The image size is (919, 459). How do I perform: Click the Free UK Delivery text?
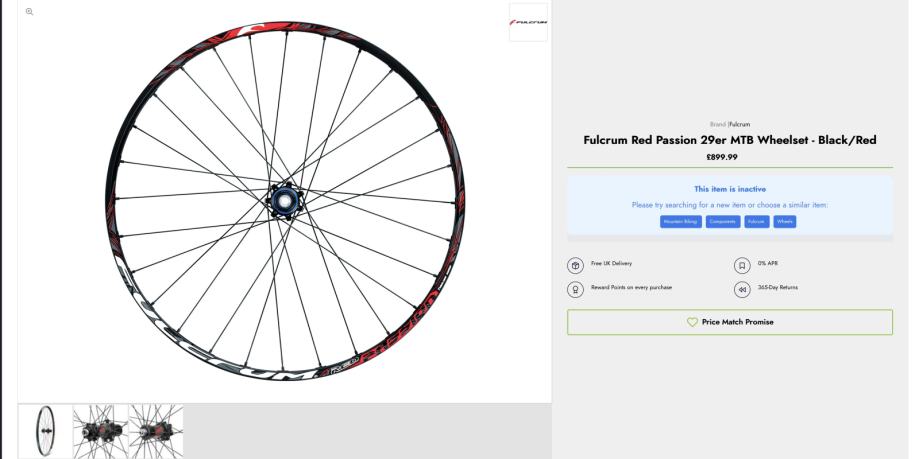coord(612,264)
